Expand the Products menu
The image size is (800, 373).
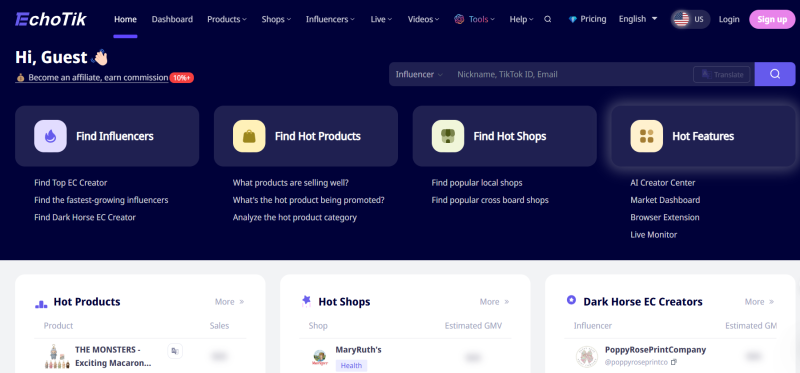pos(227,19)
